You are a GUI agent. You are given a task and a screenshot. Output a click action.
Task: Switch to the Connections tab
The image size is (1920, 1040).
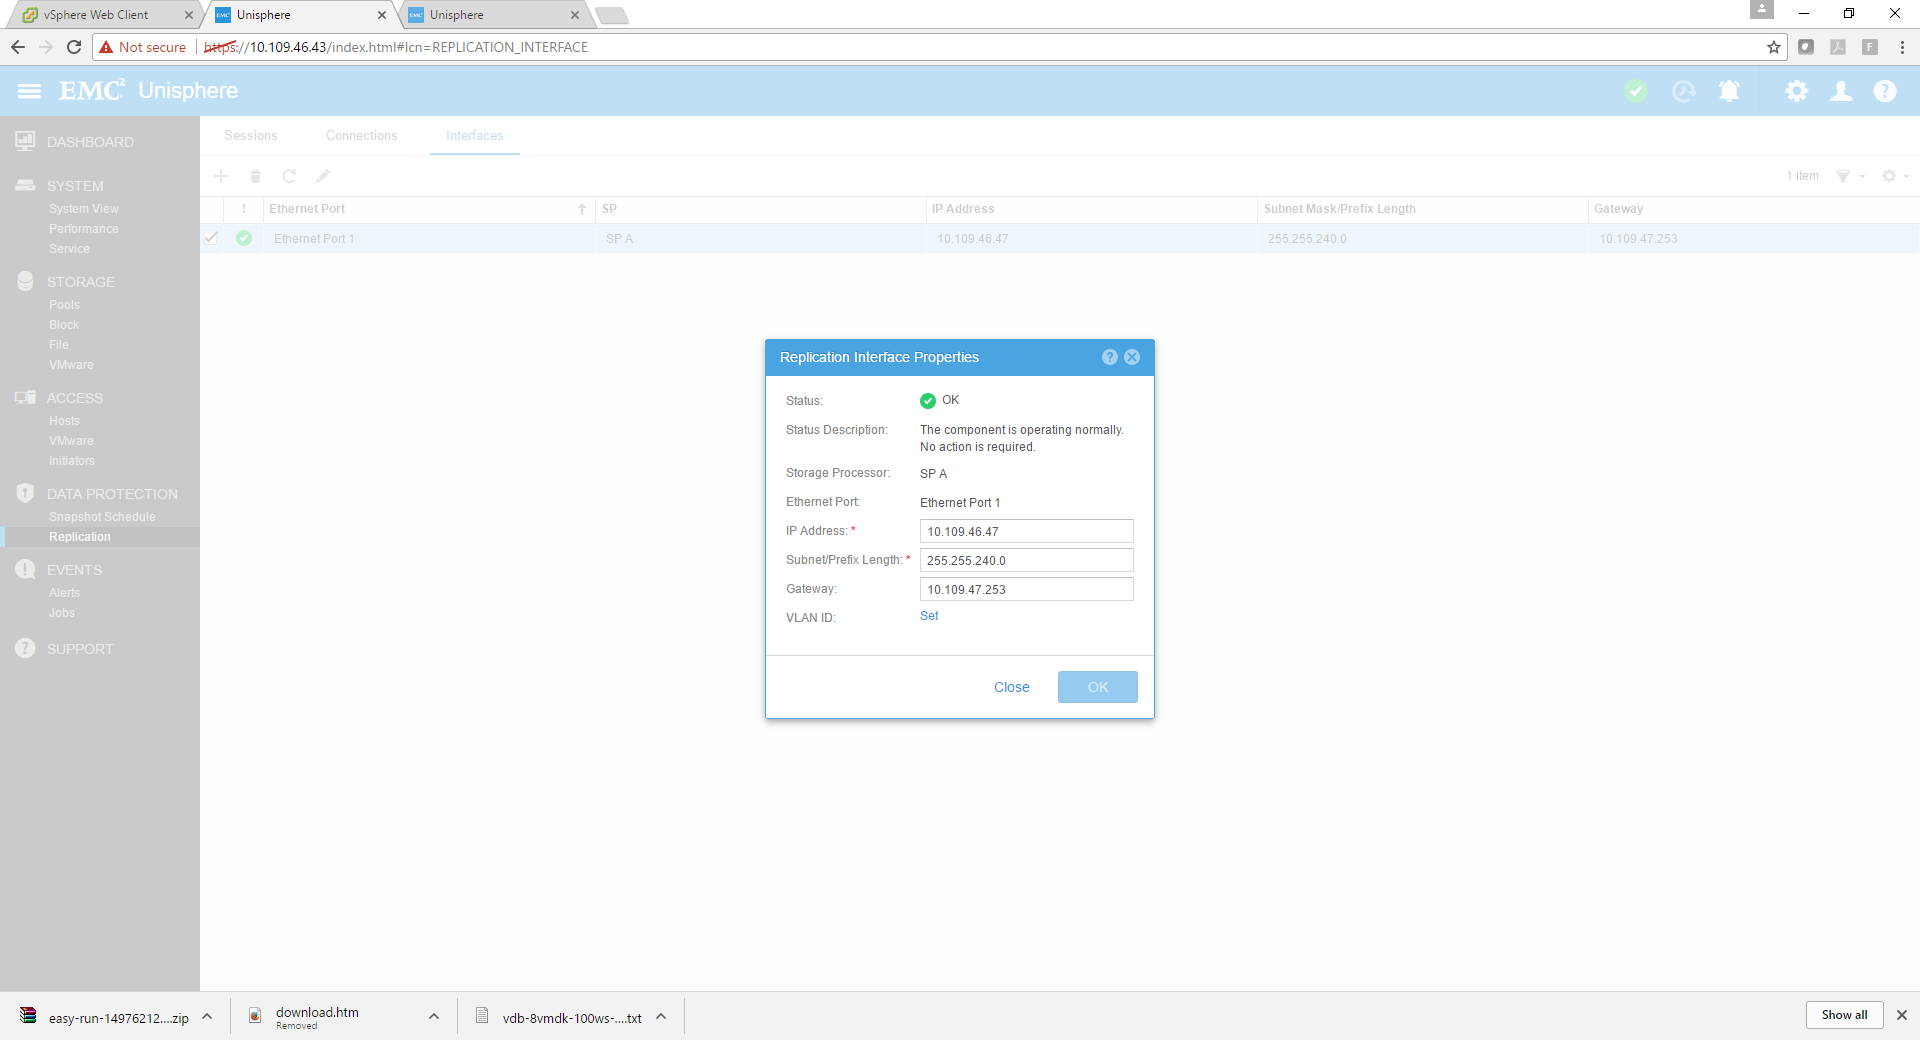361,136
